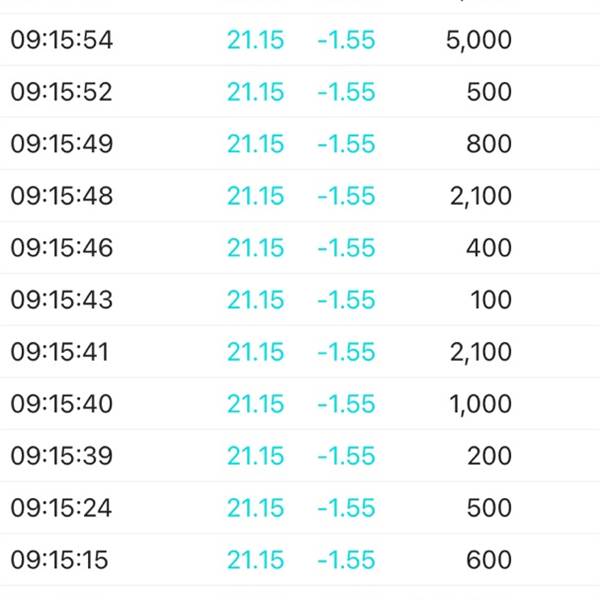This screenshot has height=600, width=600.
Task: Open the trade at 09:15:49
Action: coord(300,143)
